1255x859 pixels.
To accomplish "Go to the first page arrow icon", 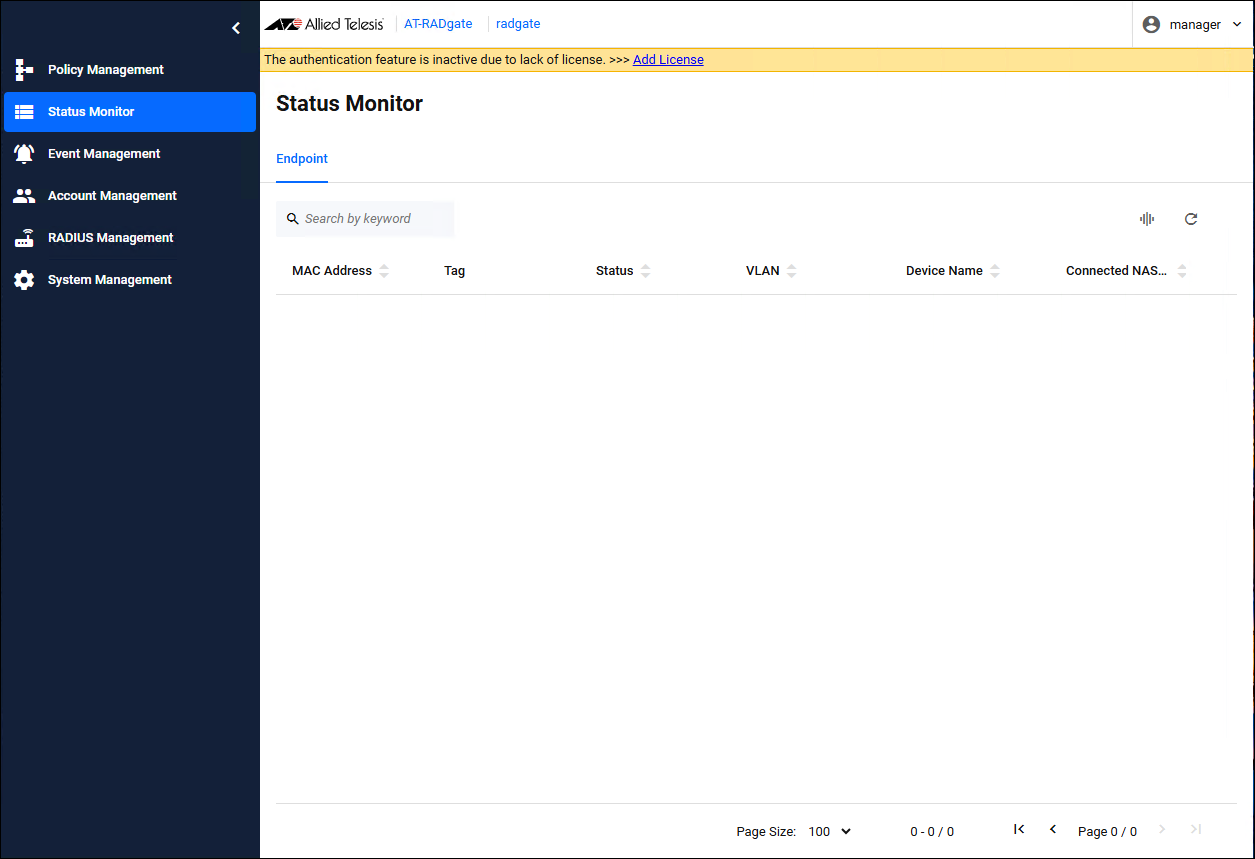I will 1019,829.
